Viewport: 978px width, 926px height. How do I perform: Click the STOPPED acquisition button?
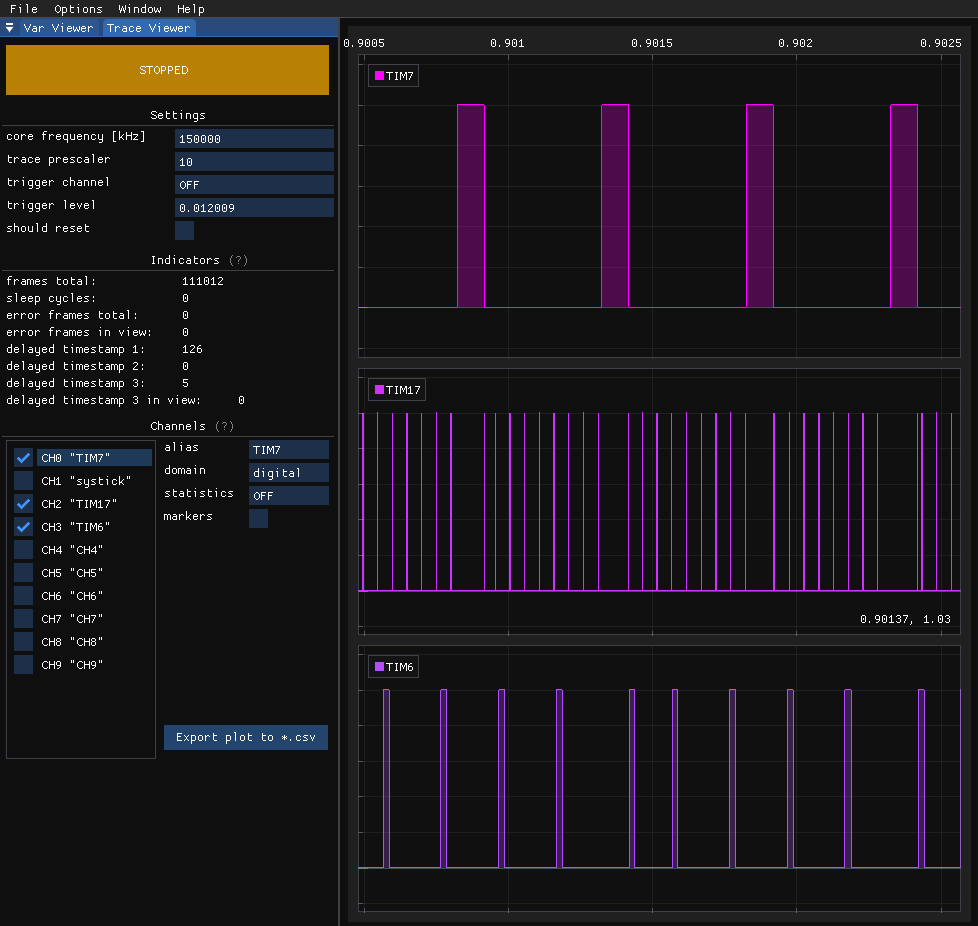point(167,70)
